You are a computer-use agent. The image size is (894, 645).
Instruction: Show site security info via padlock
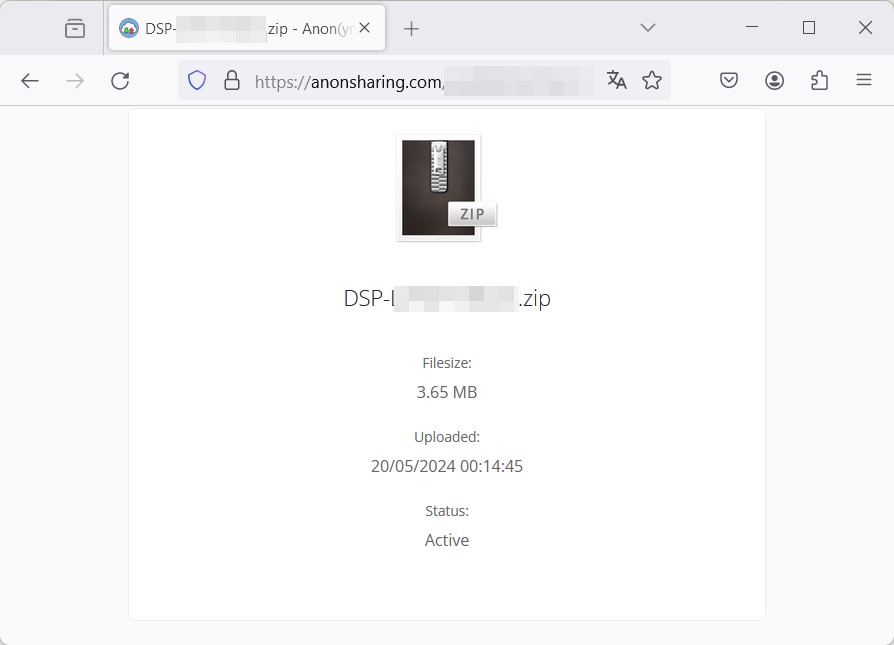pos(232,81)
